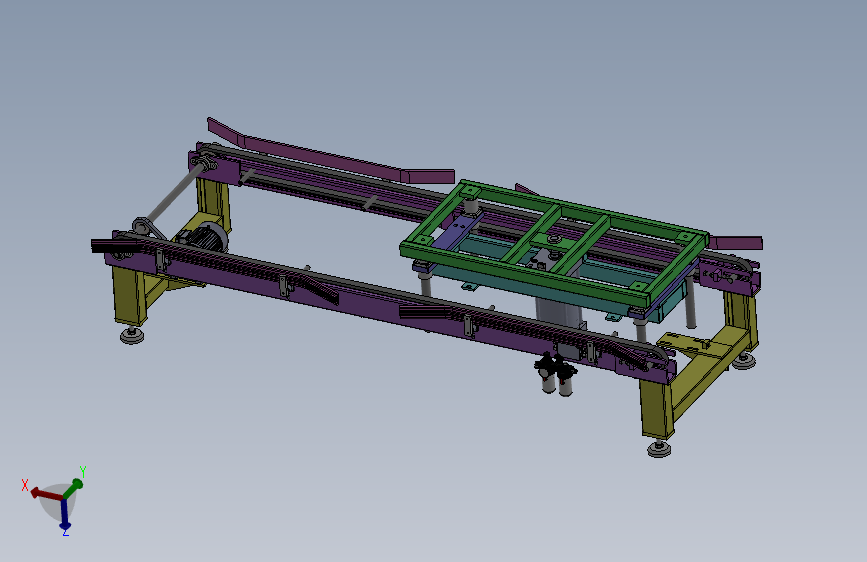867x562 pixels.
Task: Click the green Y axis of the triad
Action: click(x=72, y=489)
